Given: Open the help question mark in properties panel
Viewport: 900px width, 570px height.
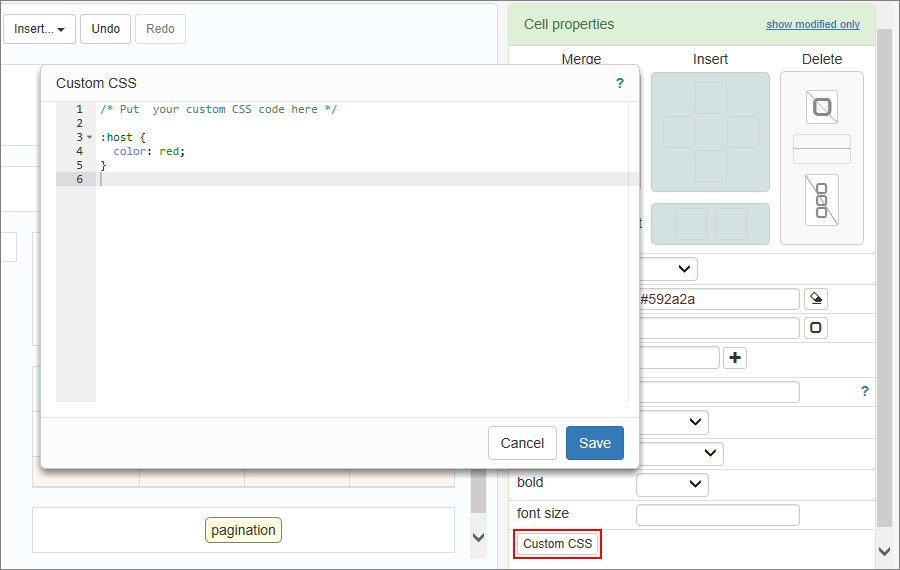Looking at the screenshot, I should coord(865,391).
